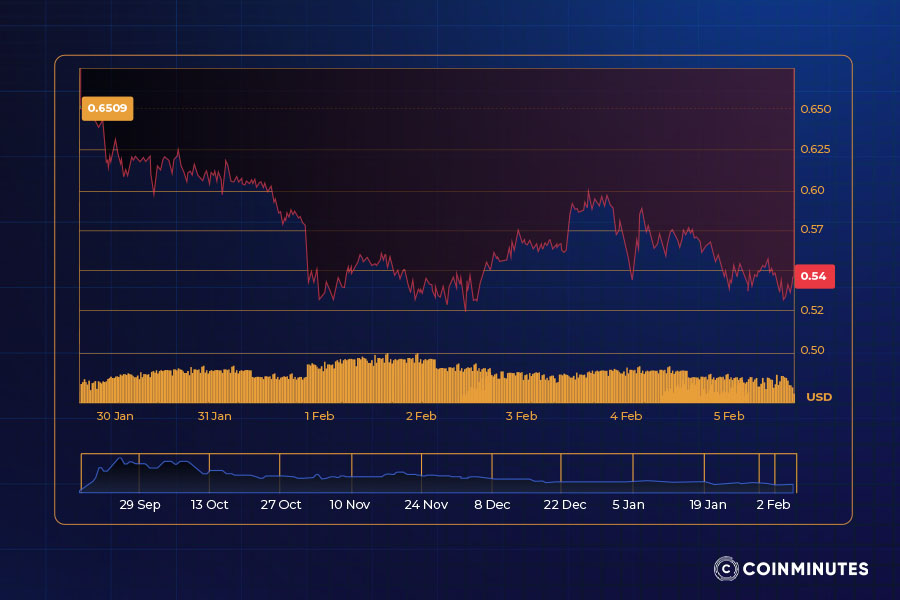The width and height of the screenshot is (900, 600).
Task: Click the red 0.54 current price label
Action: tap(813, 276)
